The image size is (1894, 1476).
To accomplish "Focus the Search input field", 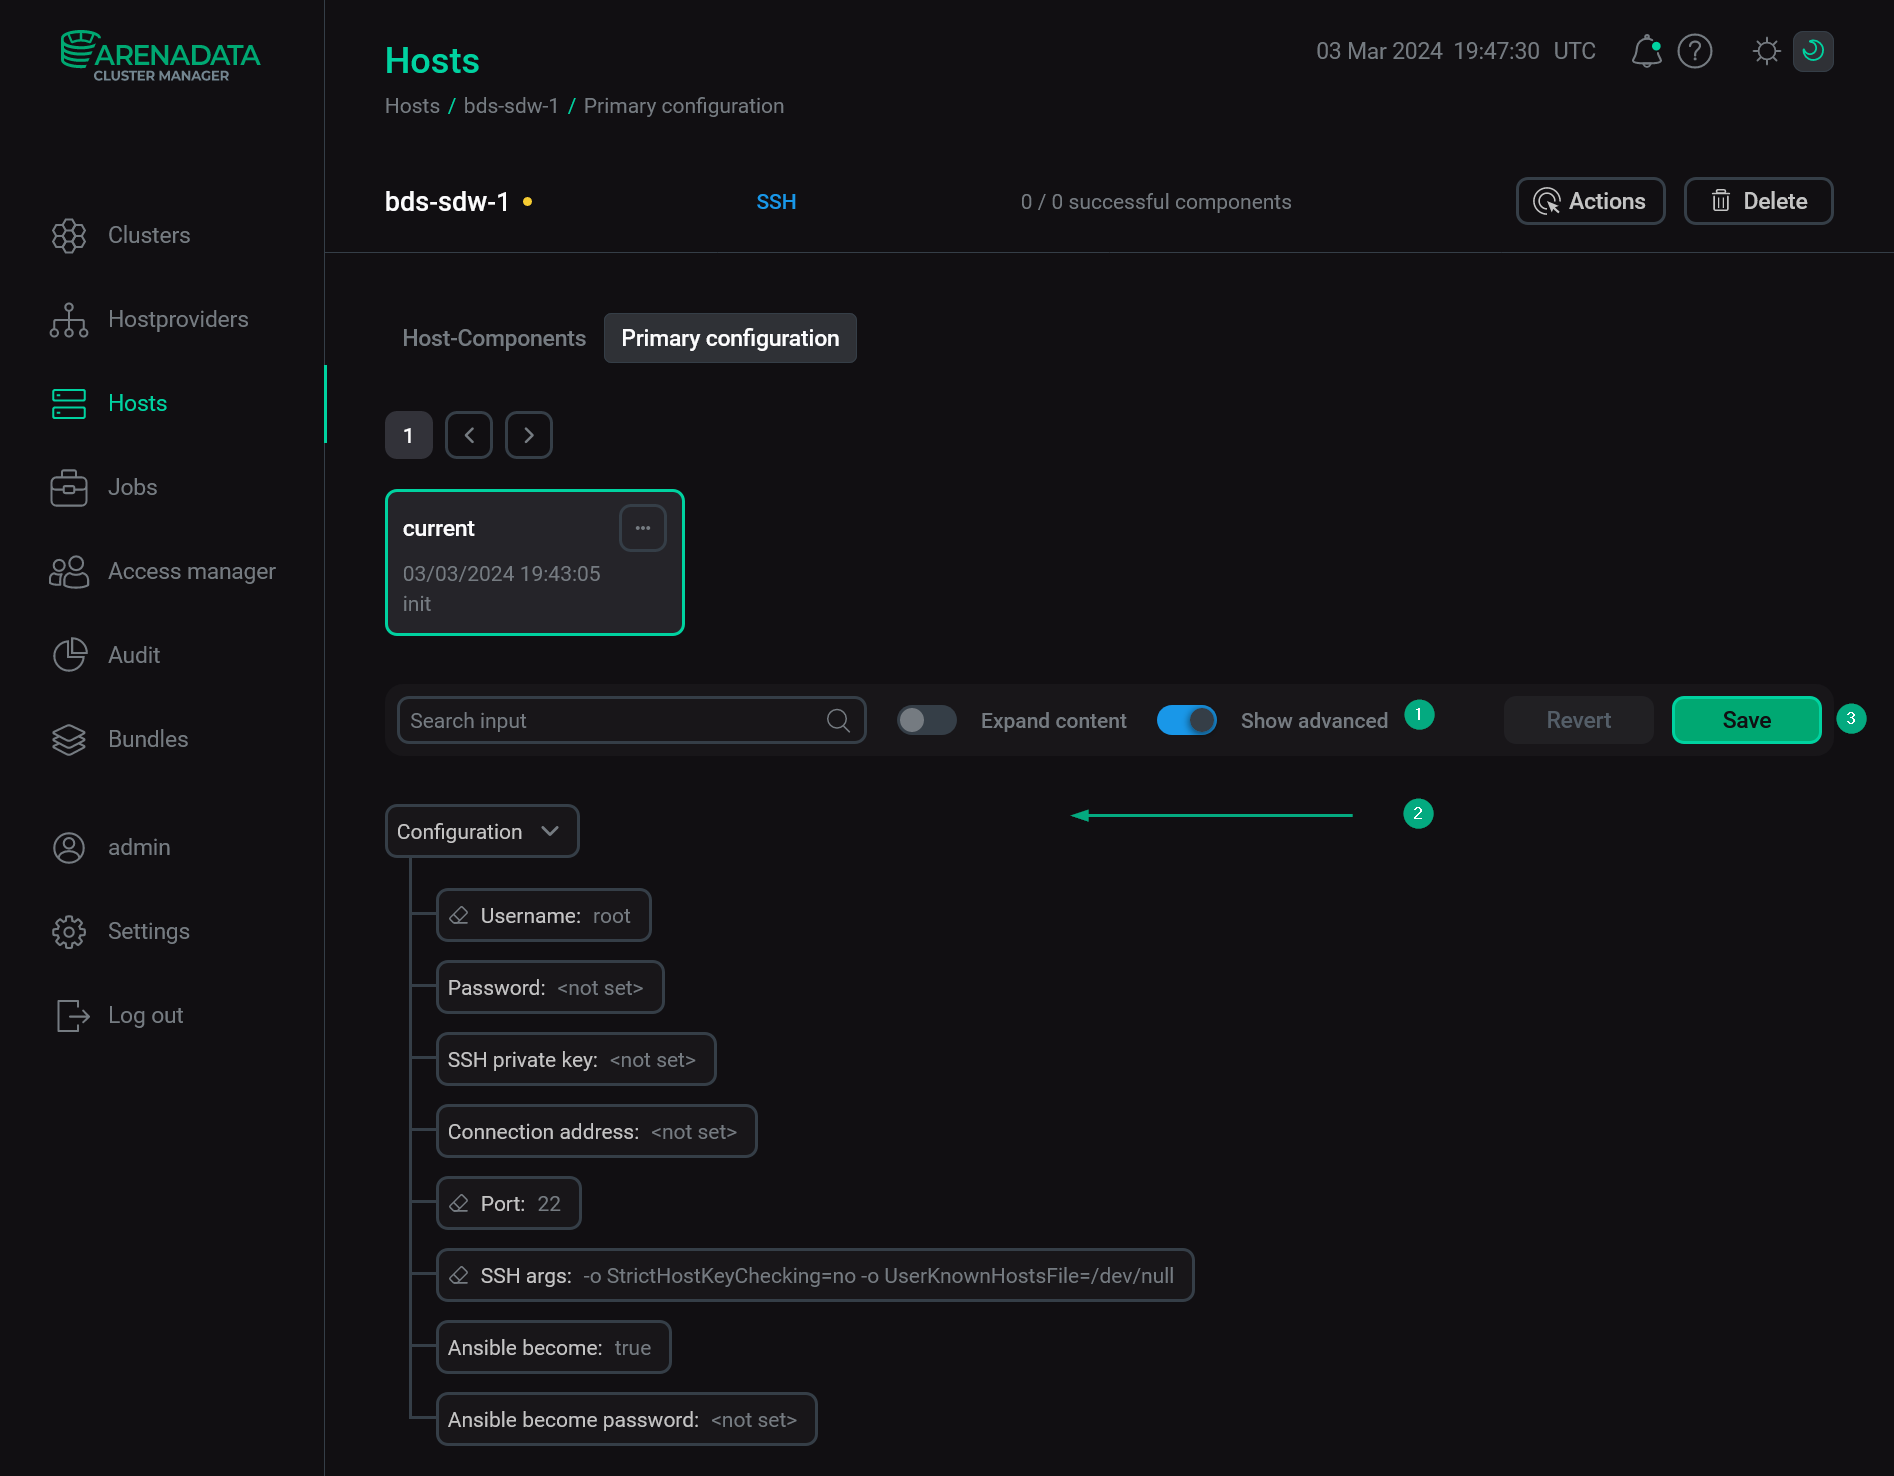I will (610, 721).
